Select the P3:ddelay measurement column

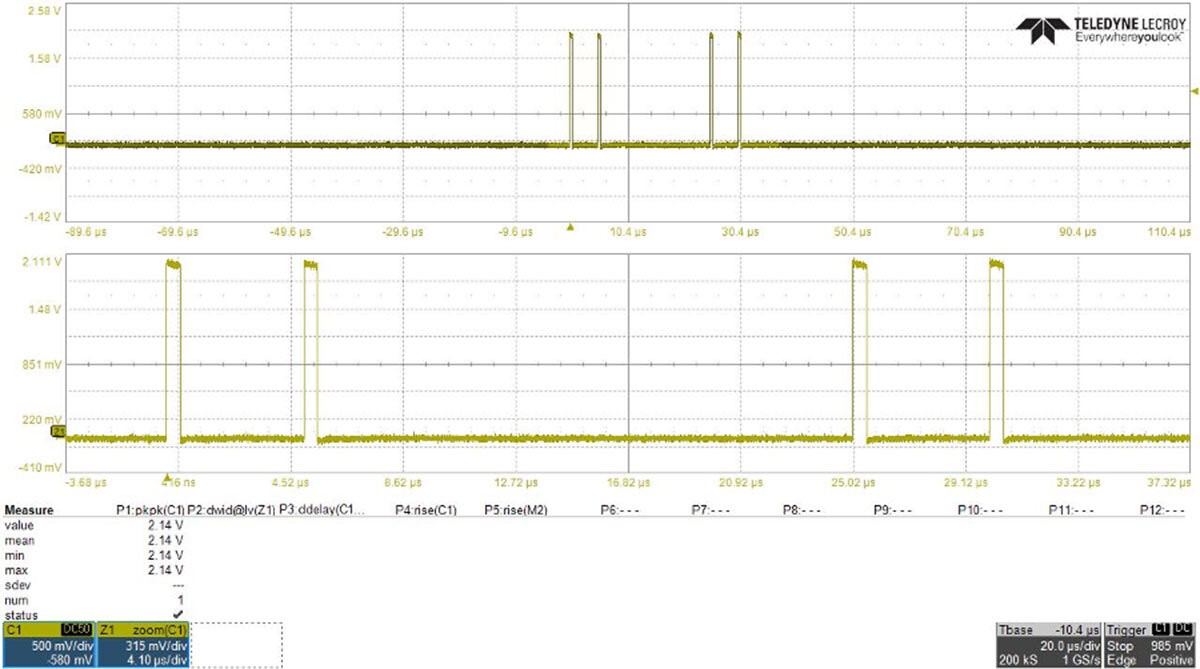(x=322, y=510)
